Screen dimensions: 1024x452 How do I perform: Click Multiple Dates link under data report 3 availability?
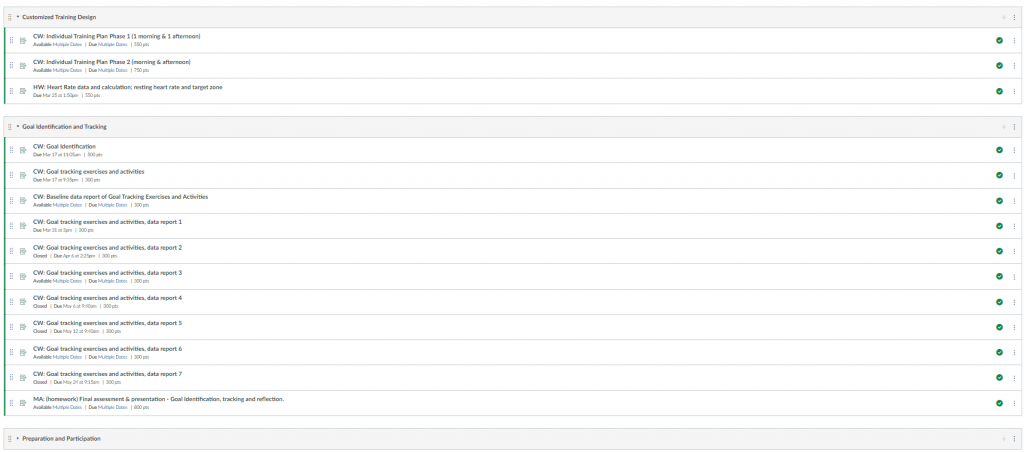(67, 281)
